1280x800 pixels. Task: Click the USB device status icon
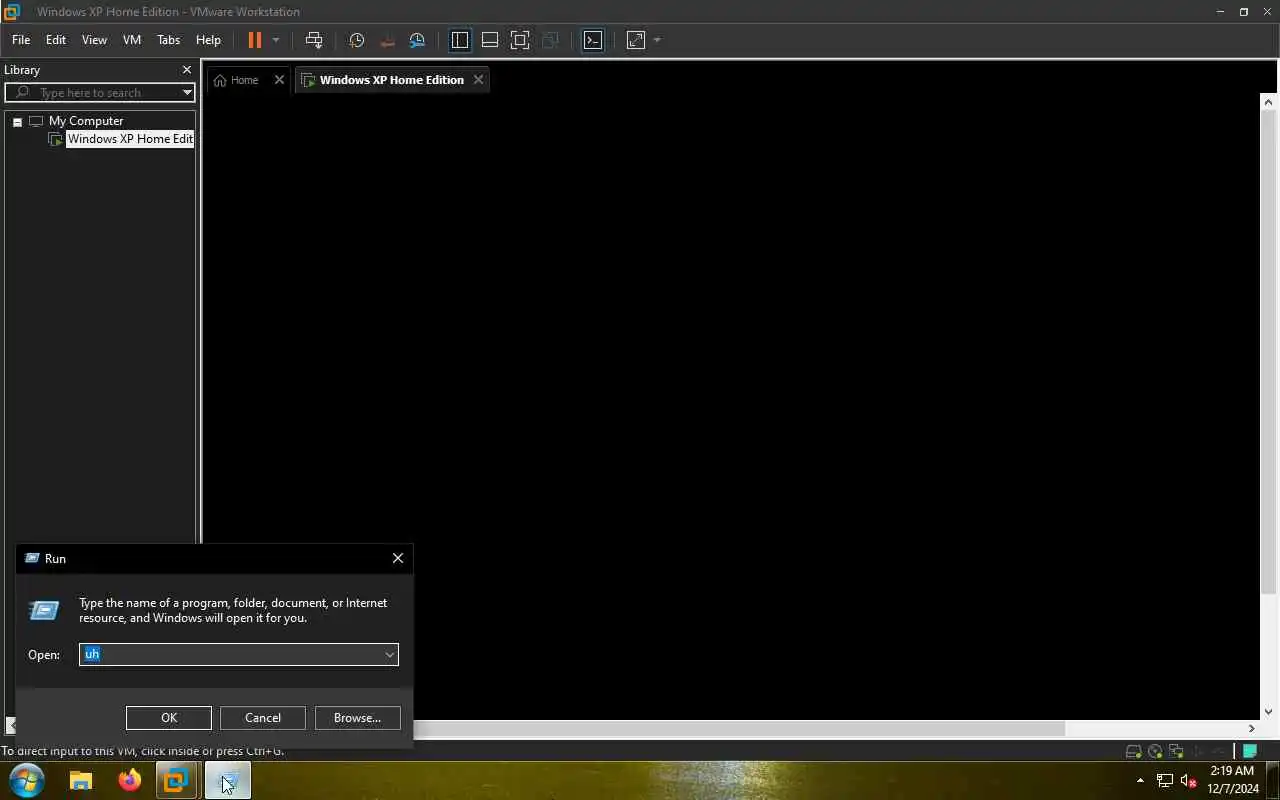1197,751
